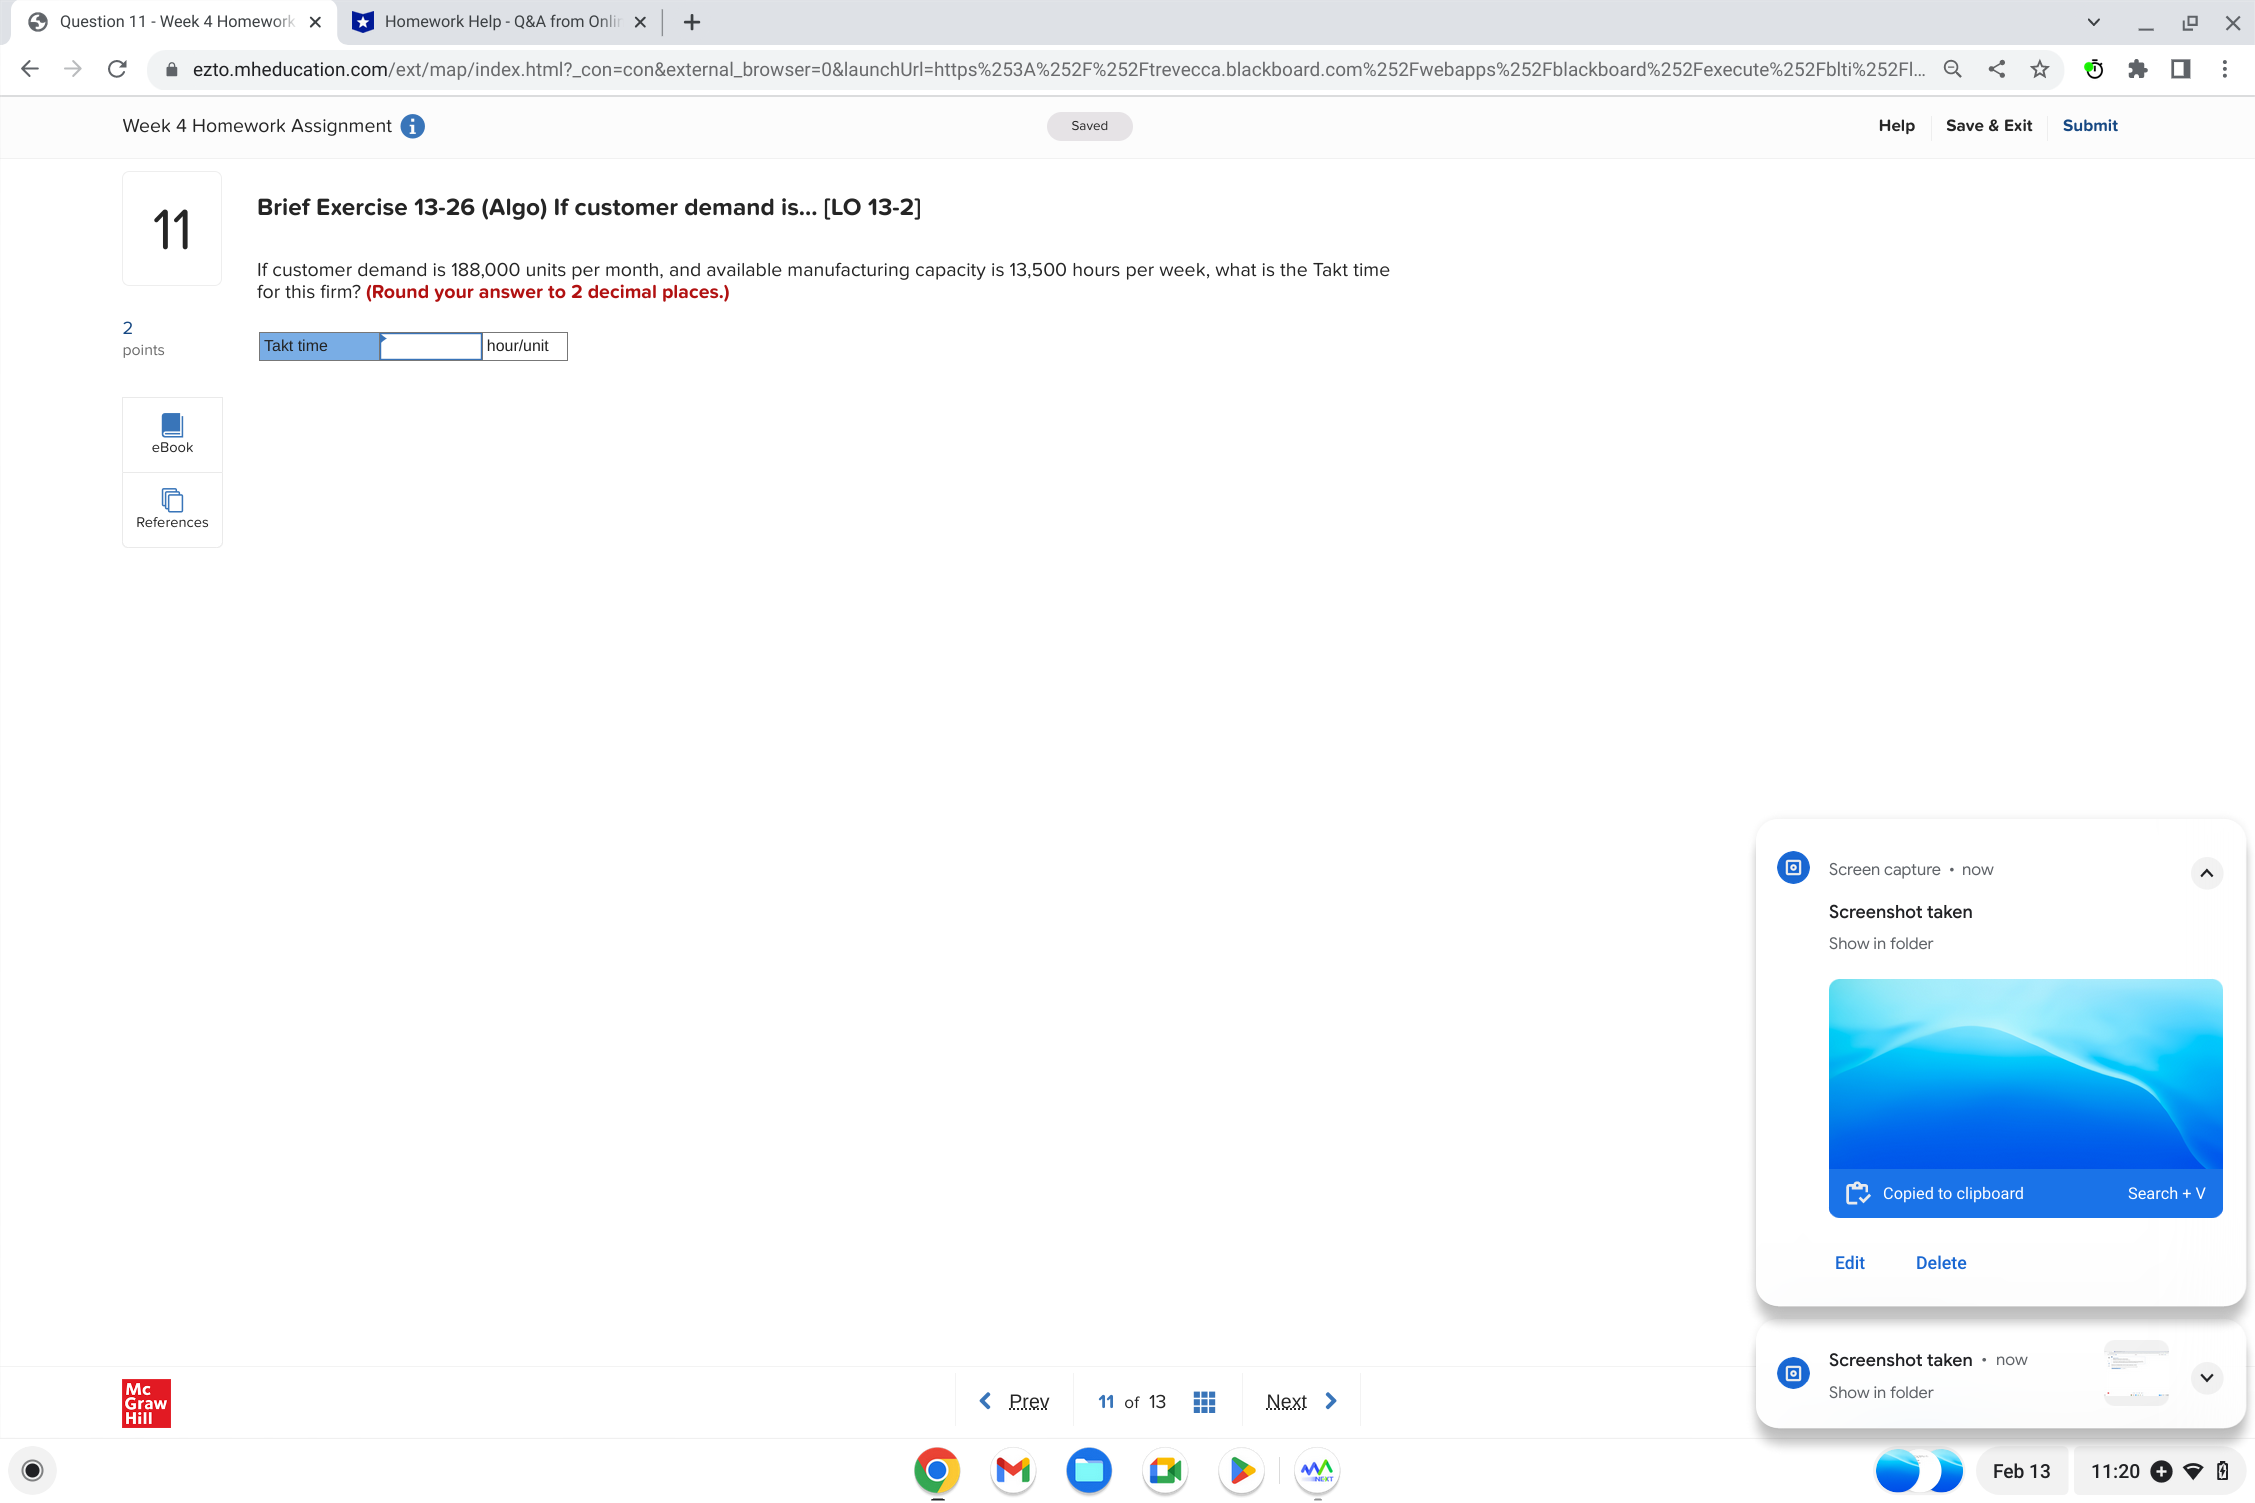The height and width of the screenshot is (1503, 2255).
Task: Bookmark this page with star icon
Action: click(2039, 69)
